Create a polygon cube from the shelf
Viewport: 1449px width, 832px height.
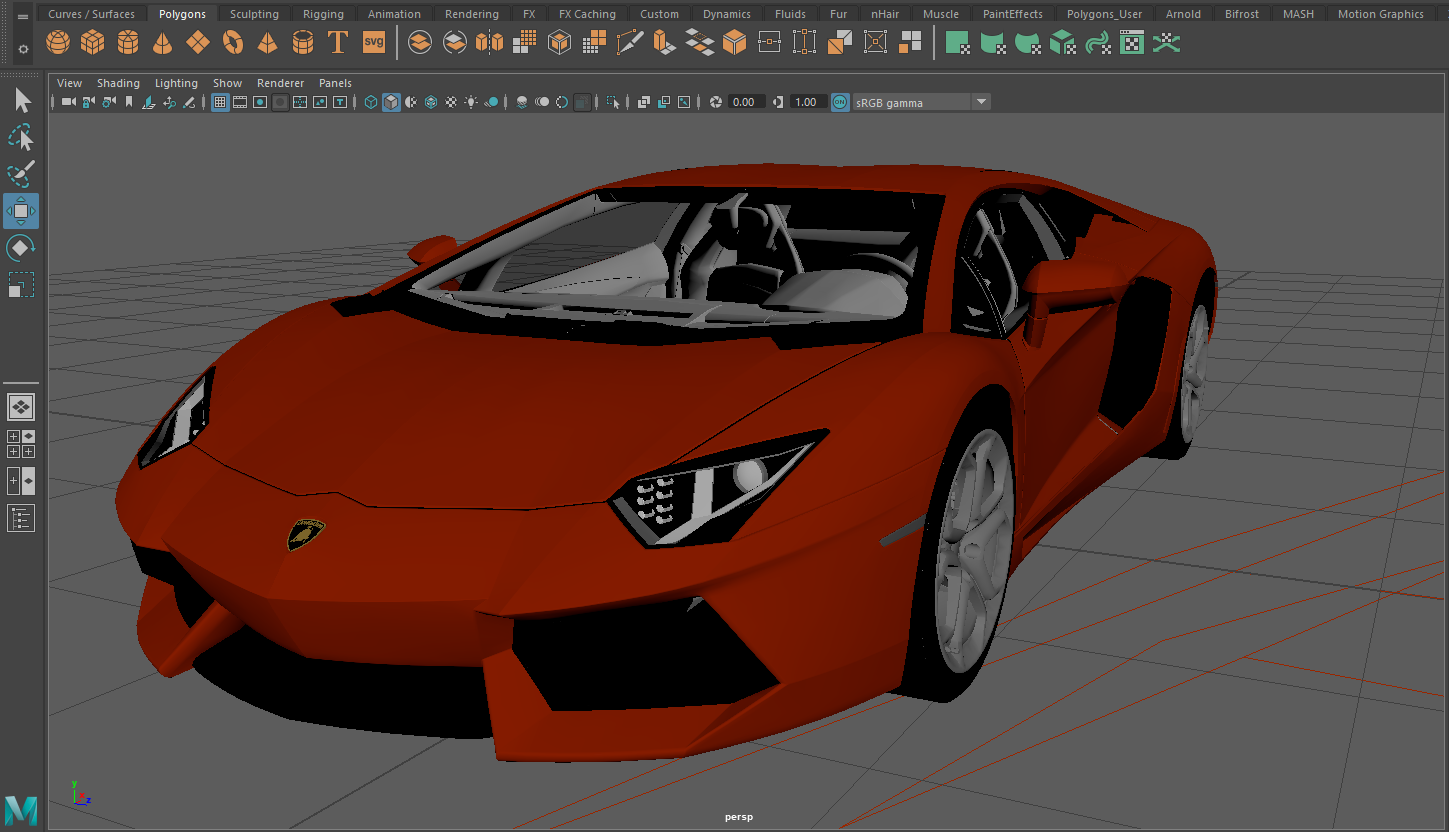click(x=93, y=43)
